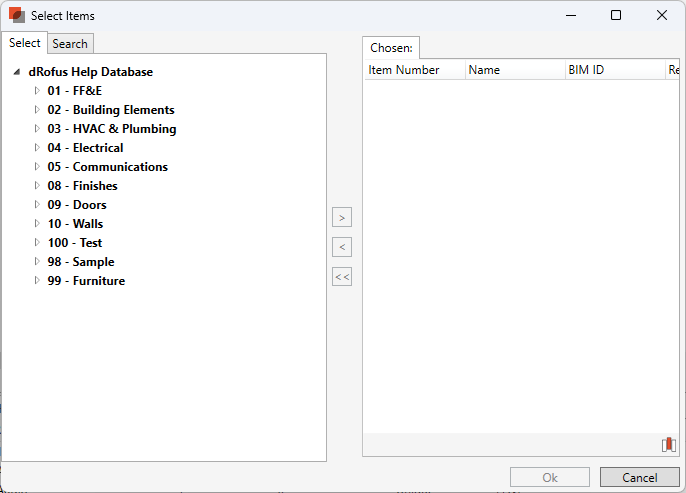The image size is (686, 493).
Task: Click the BIM ID column header
Action: tap(586, 70)
